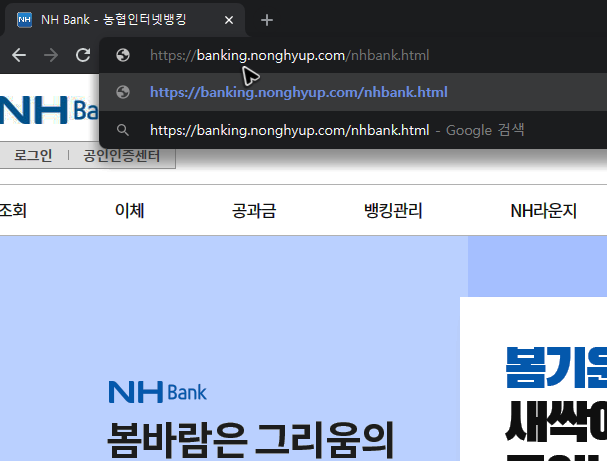Image resolution: width=607 pixels, height=461 pixels.
Task: Open the 뱅킹관리 menu
Action: coord(393,211)
